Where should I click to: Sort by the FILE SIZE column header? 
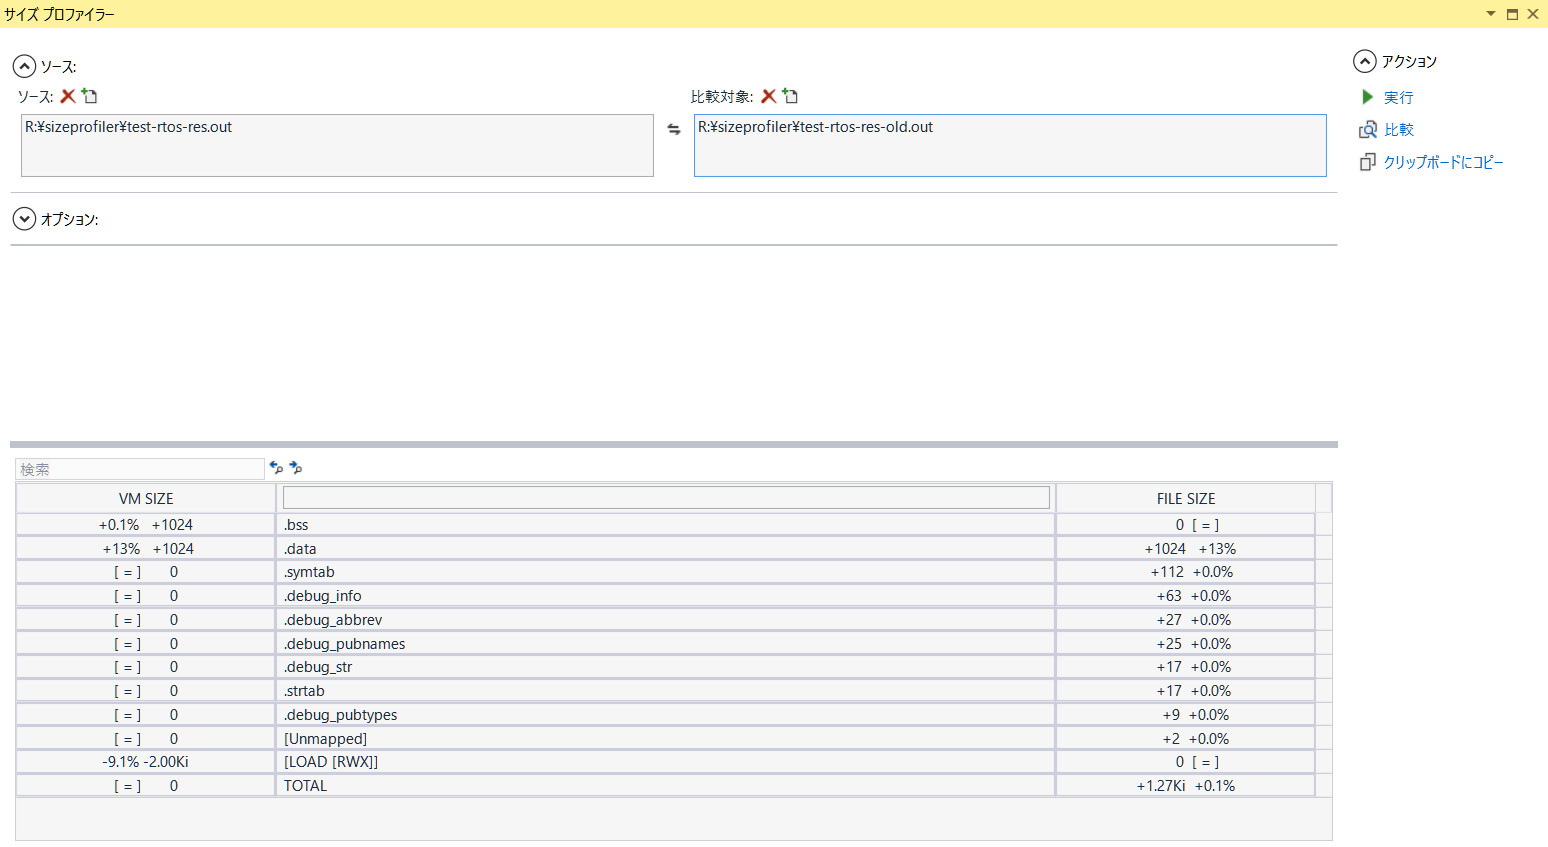click(x=1185, y=498)
